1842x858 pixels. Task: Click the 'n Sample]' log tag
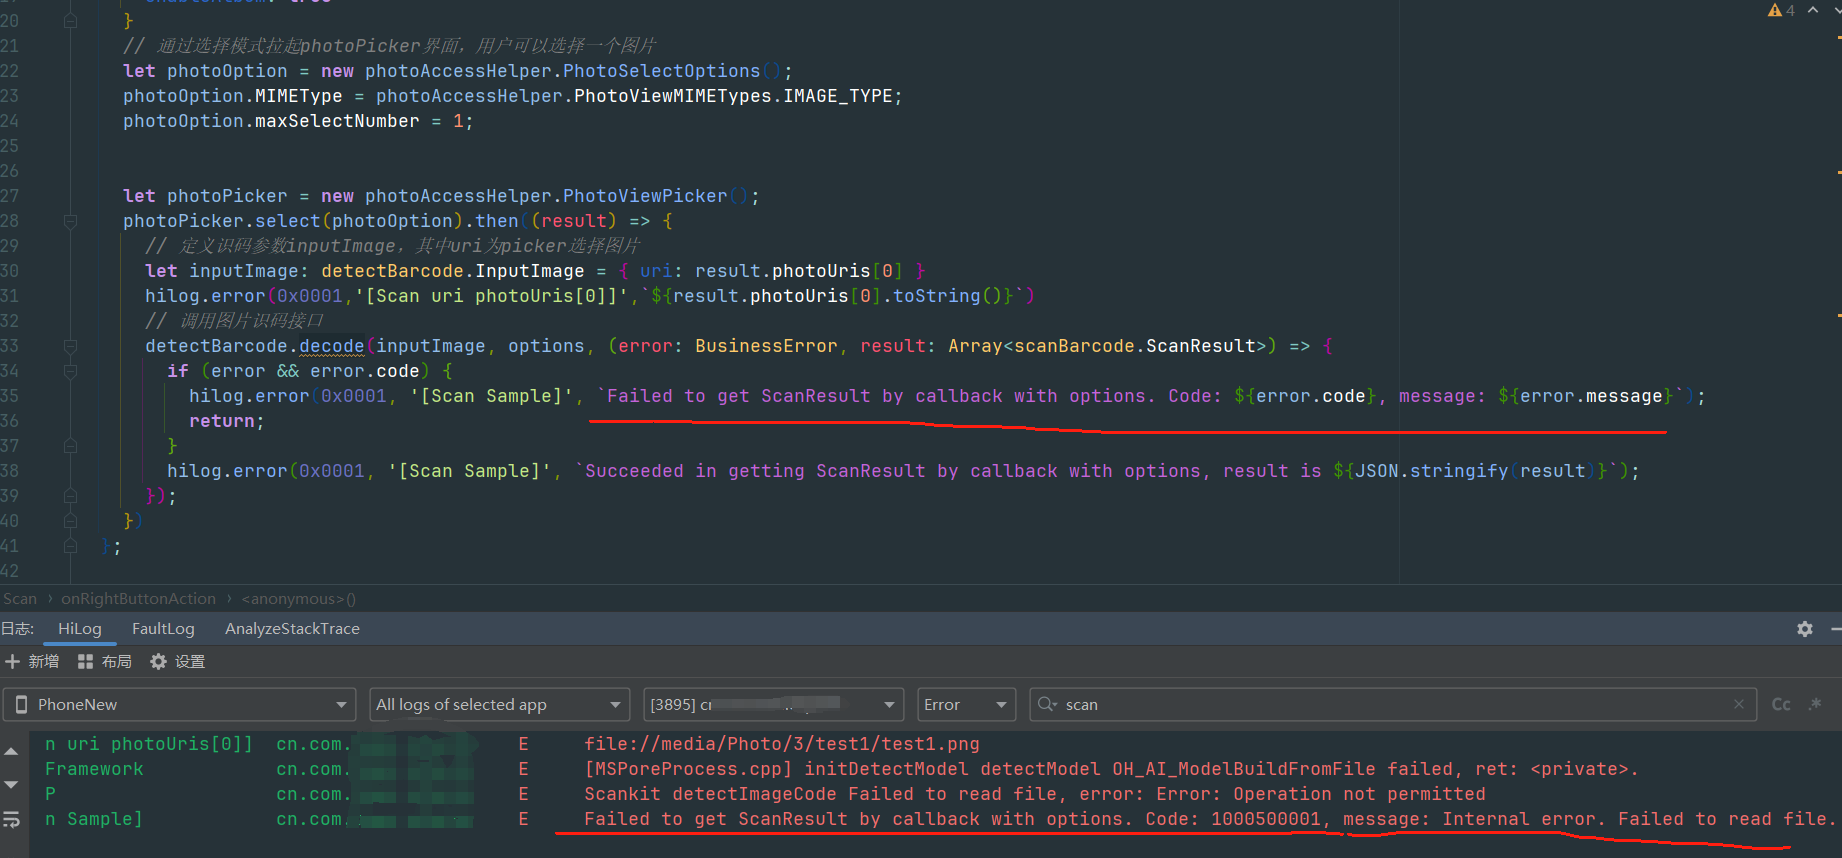pos(94,819)
